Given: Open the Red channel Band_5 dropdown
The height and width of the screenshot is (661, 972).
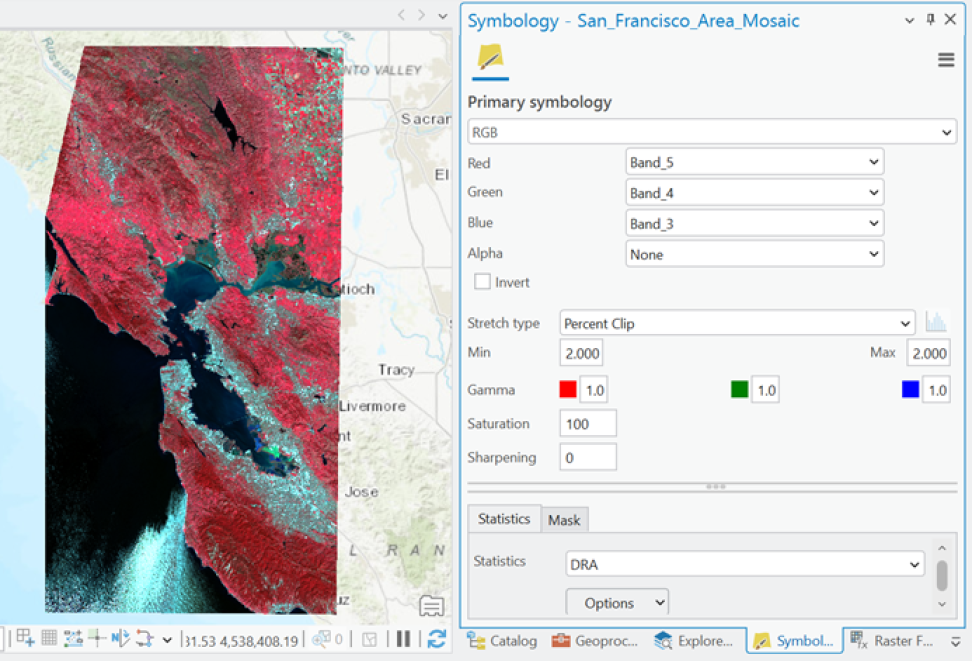Looking at the screenshot, I should pyautogui.click(x=754, y=162).
